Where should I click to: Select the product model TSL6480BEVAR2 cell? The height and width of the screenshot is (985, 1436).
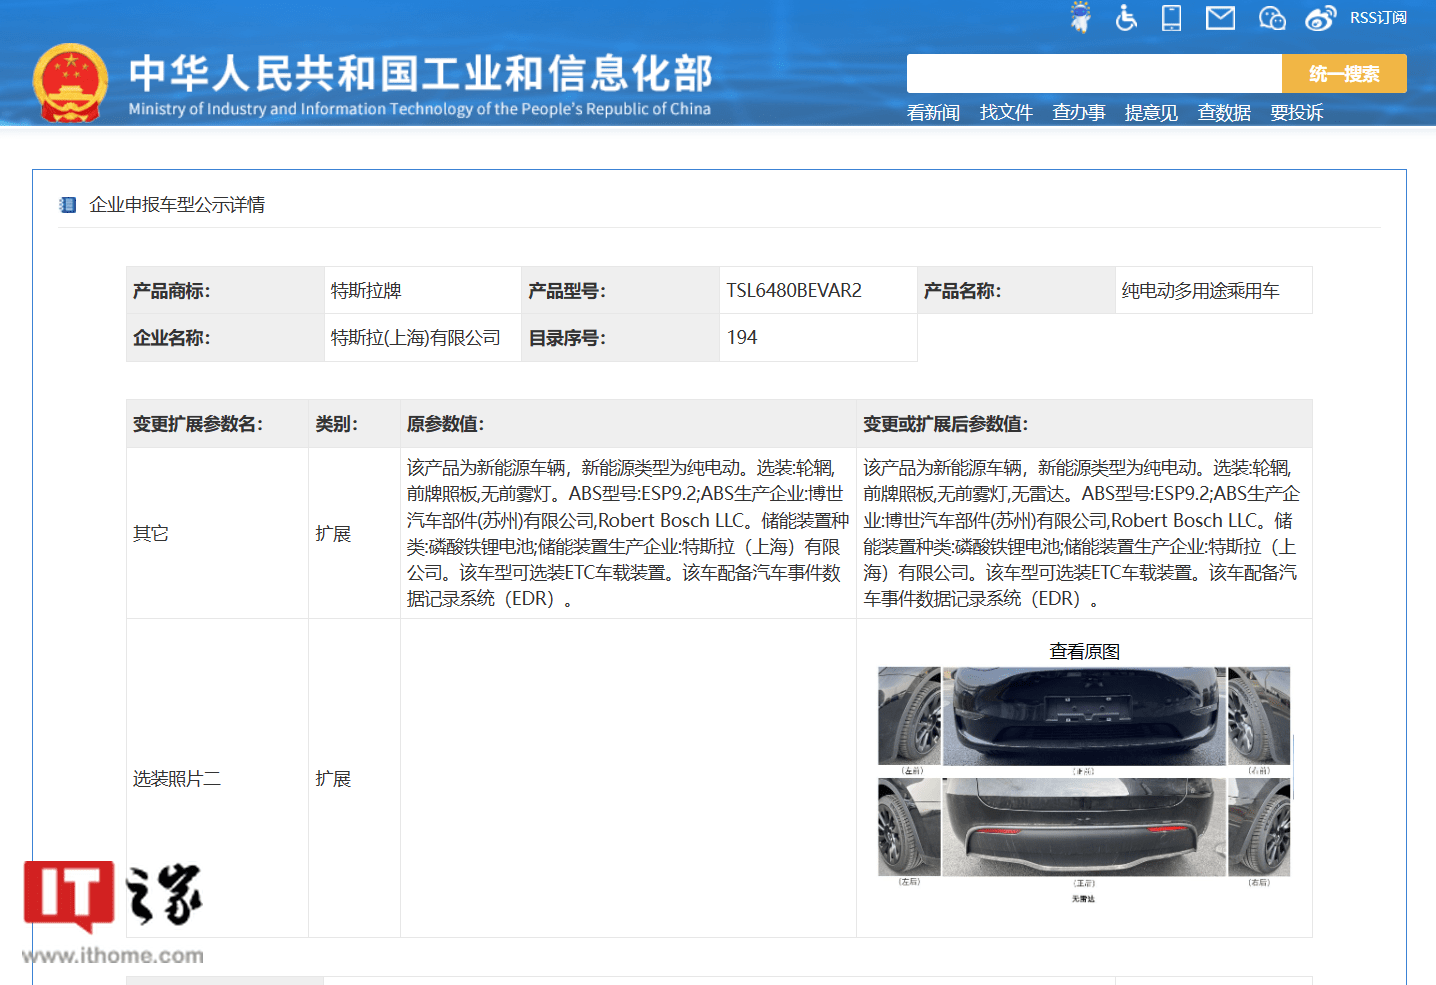(818, 291)
